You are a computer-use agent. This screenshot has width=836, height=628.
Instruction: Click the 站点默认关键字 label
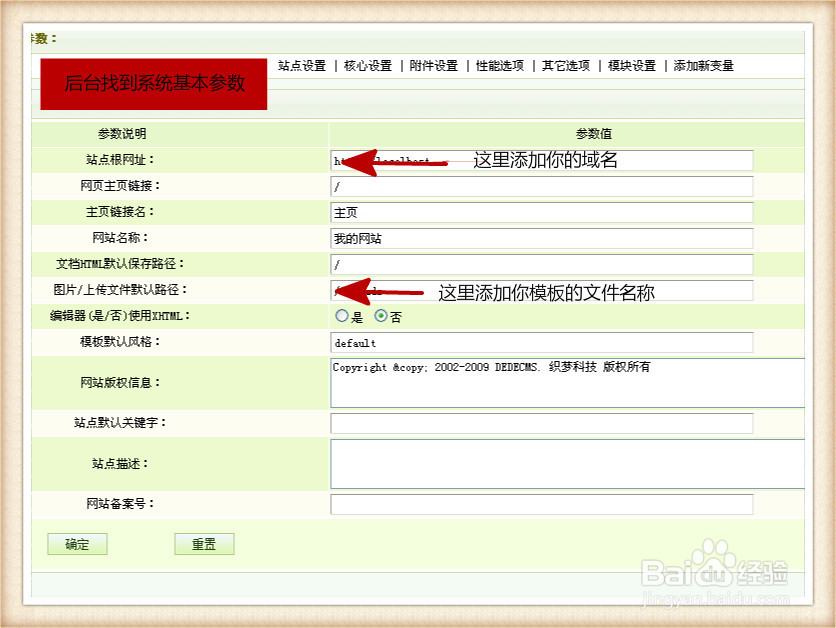pos(120,422)
